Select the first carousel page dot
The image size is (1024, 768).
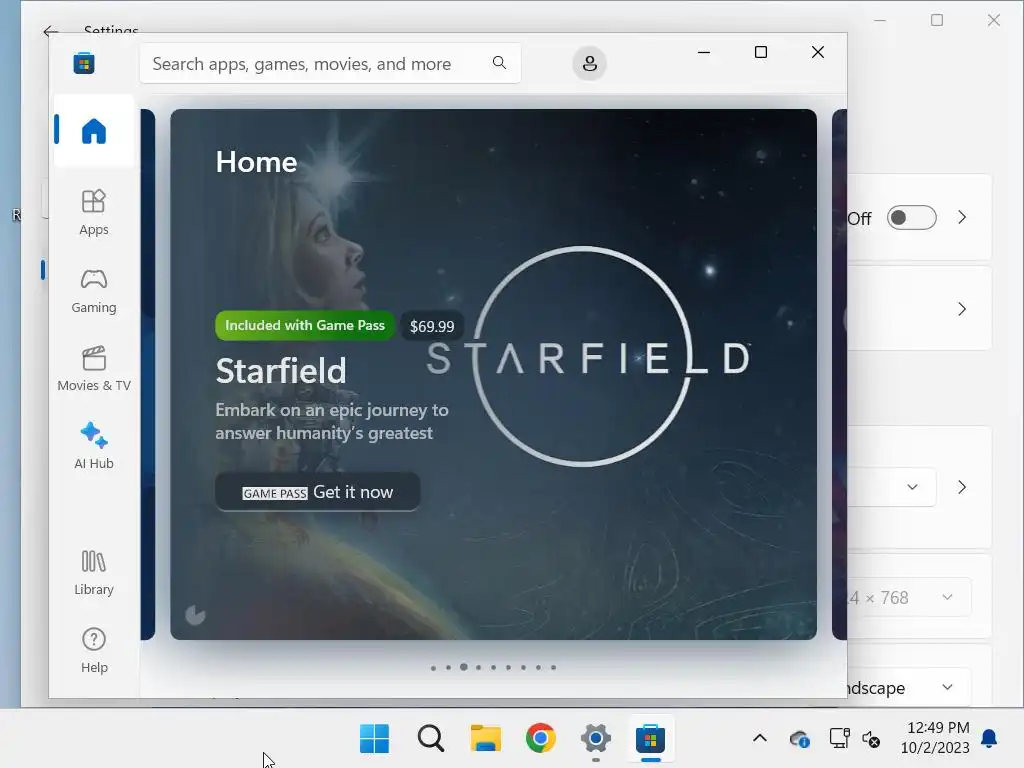(x=434, y=667)
